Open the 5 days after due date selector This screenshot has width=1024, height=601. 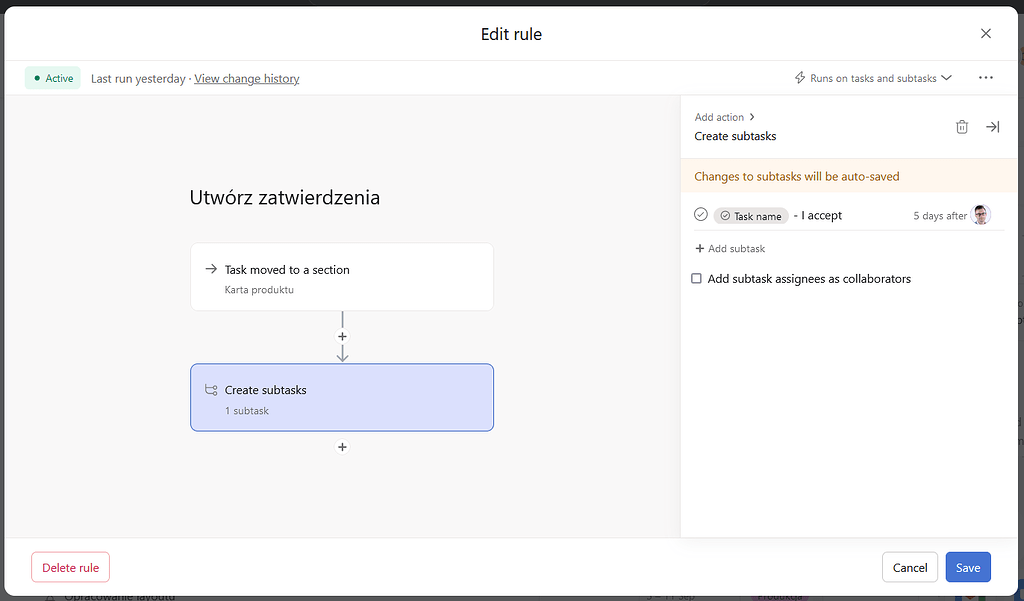[940, 216]
